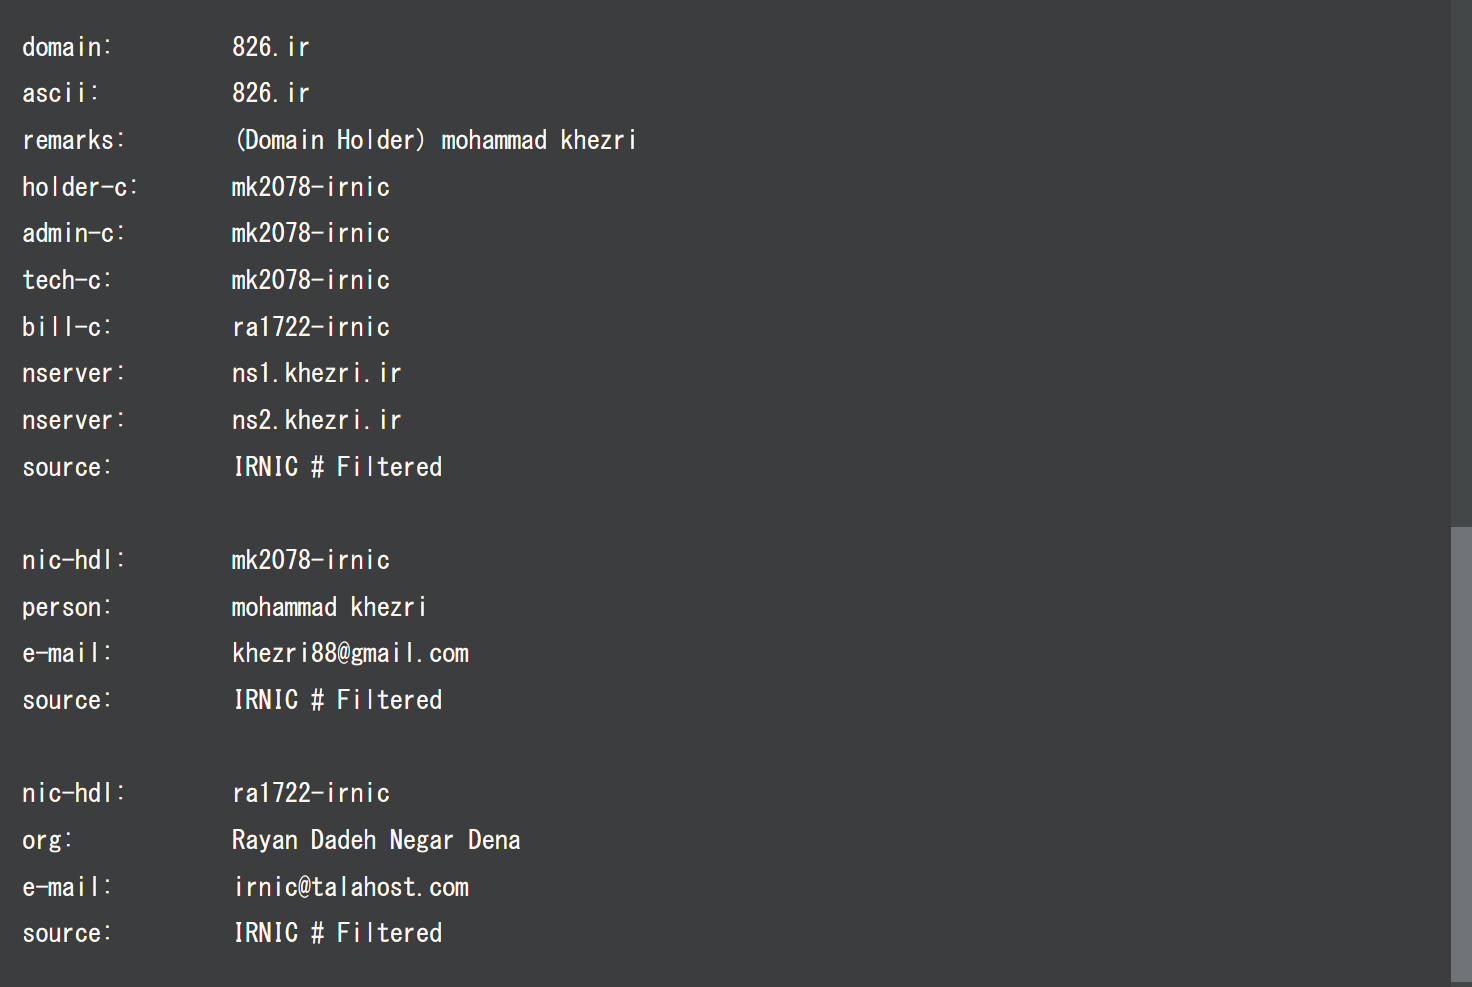This screenshot has width=1472, height=987.
Task: Click ra1722-irnic in the last nic-hdl row
Action: tap(310, 793)
